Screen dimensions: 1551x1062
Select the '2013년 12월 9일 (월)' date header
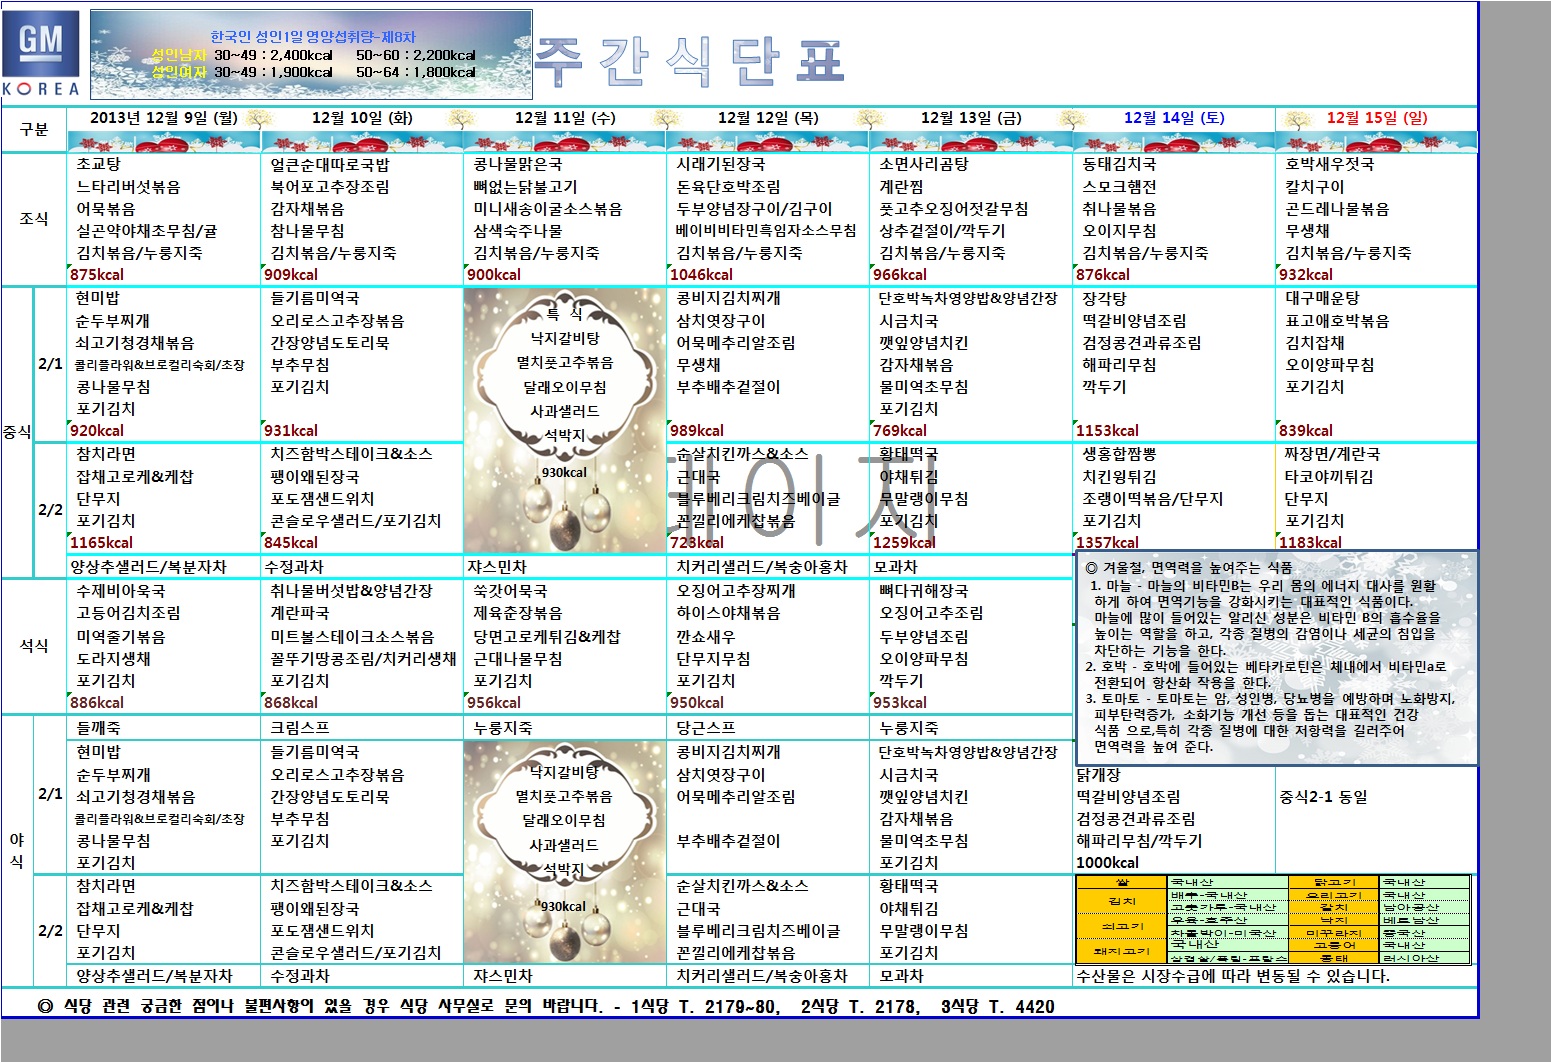164,118
